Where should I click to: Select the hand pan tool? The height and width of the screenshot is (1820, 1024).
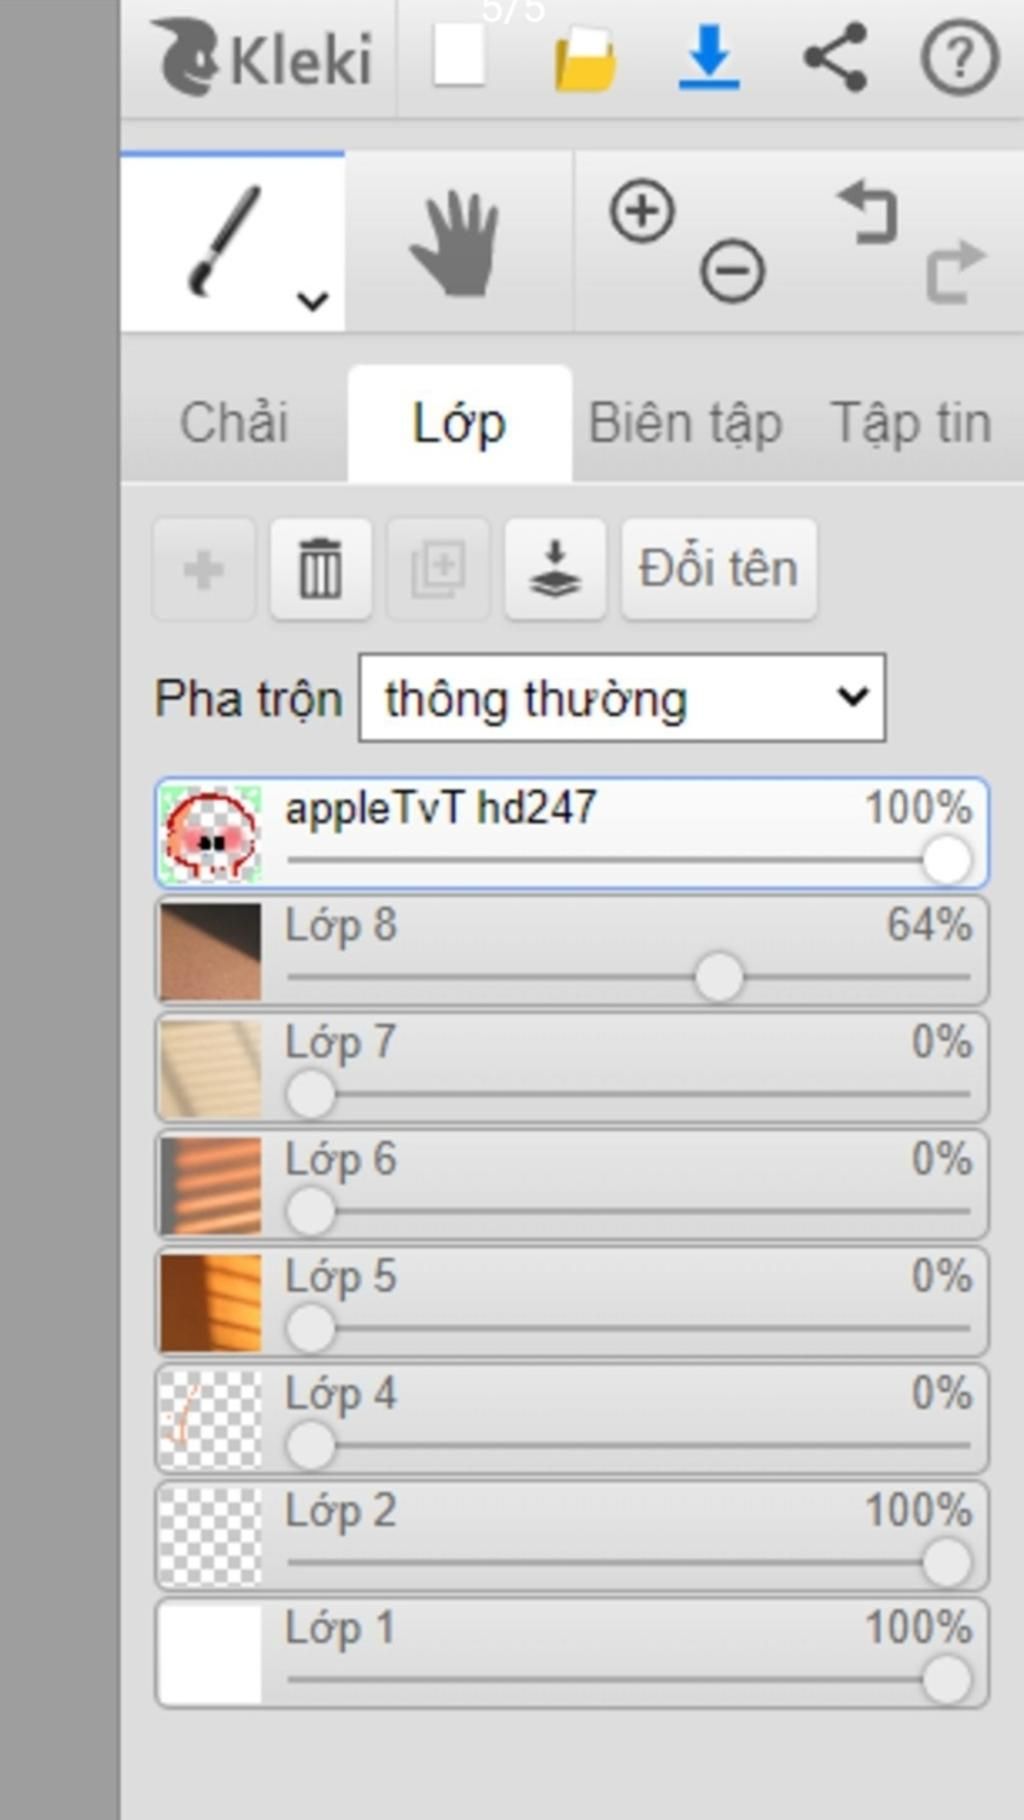(456, 244)
